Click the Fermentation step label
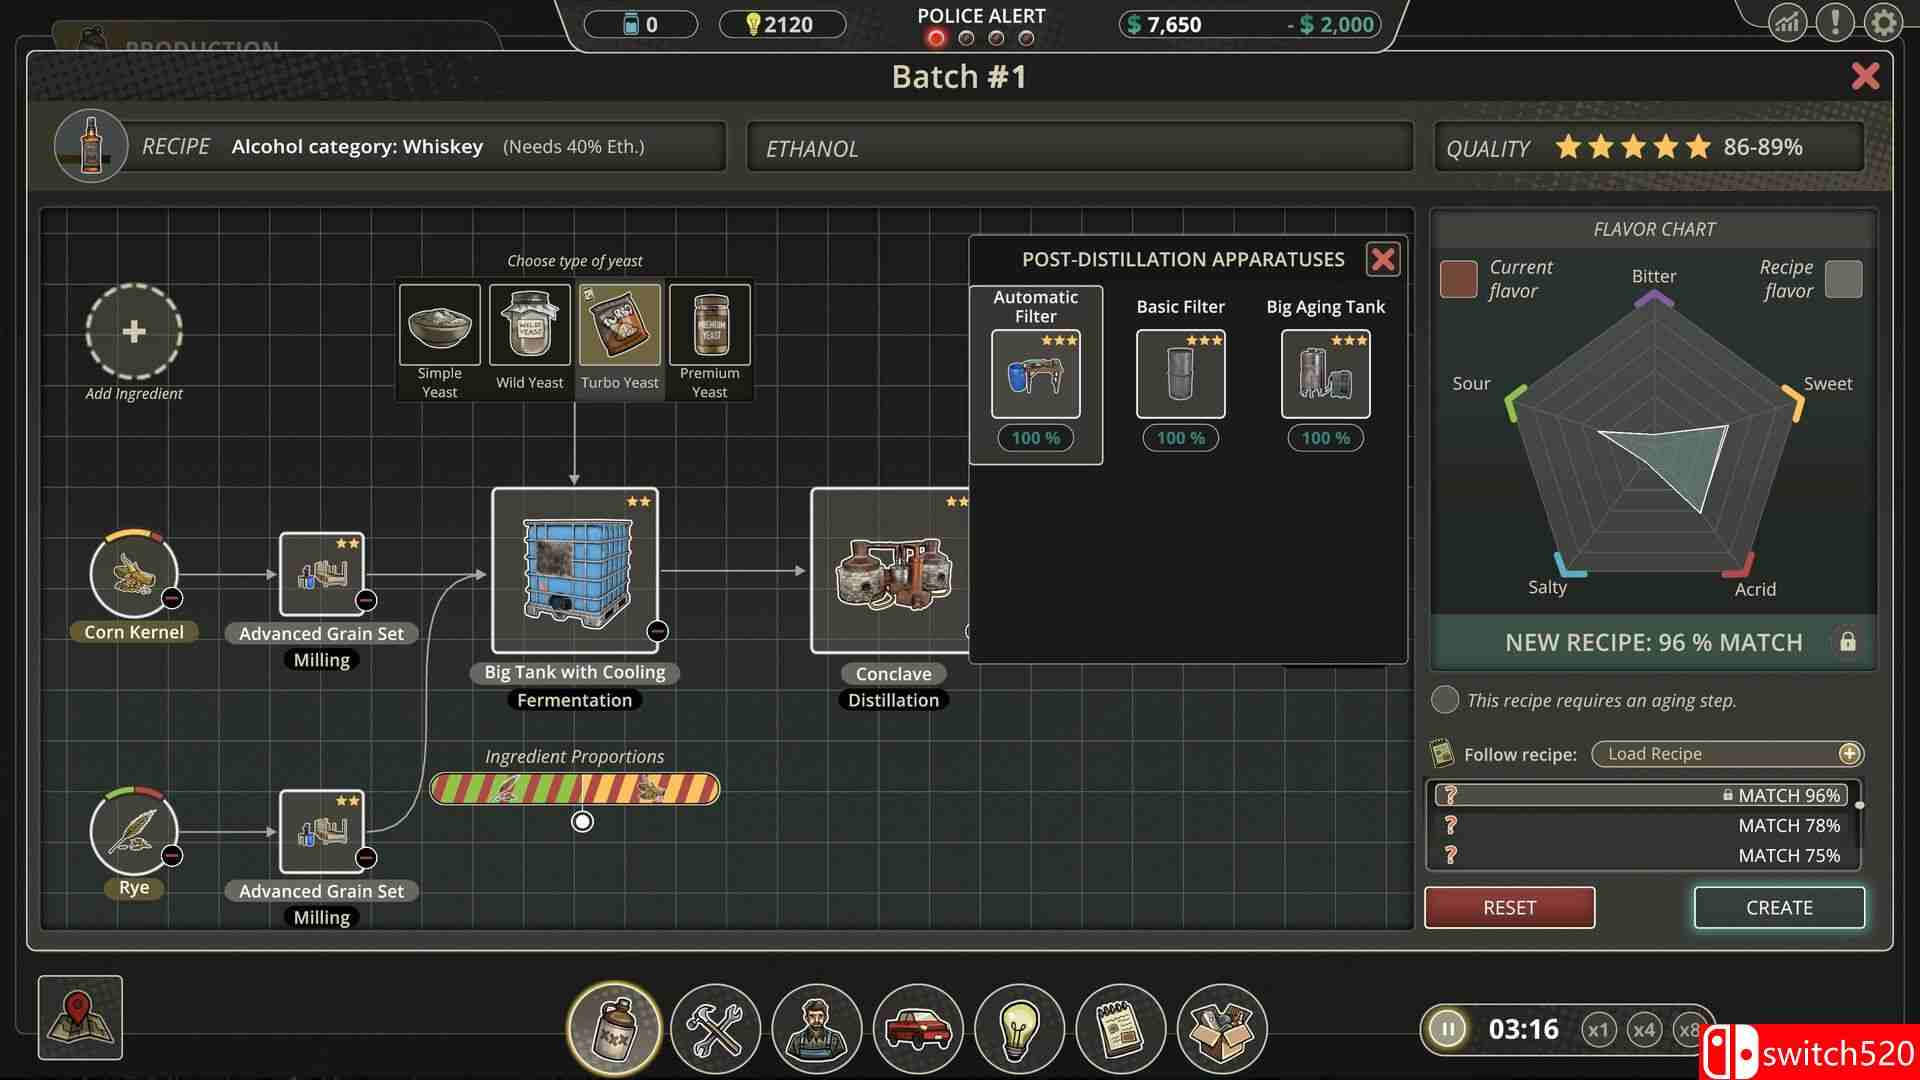Viewport: 1920px width, 1080px height. click(x=575, y=700)
